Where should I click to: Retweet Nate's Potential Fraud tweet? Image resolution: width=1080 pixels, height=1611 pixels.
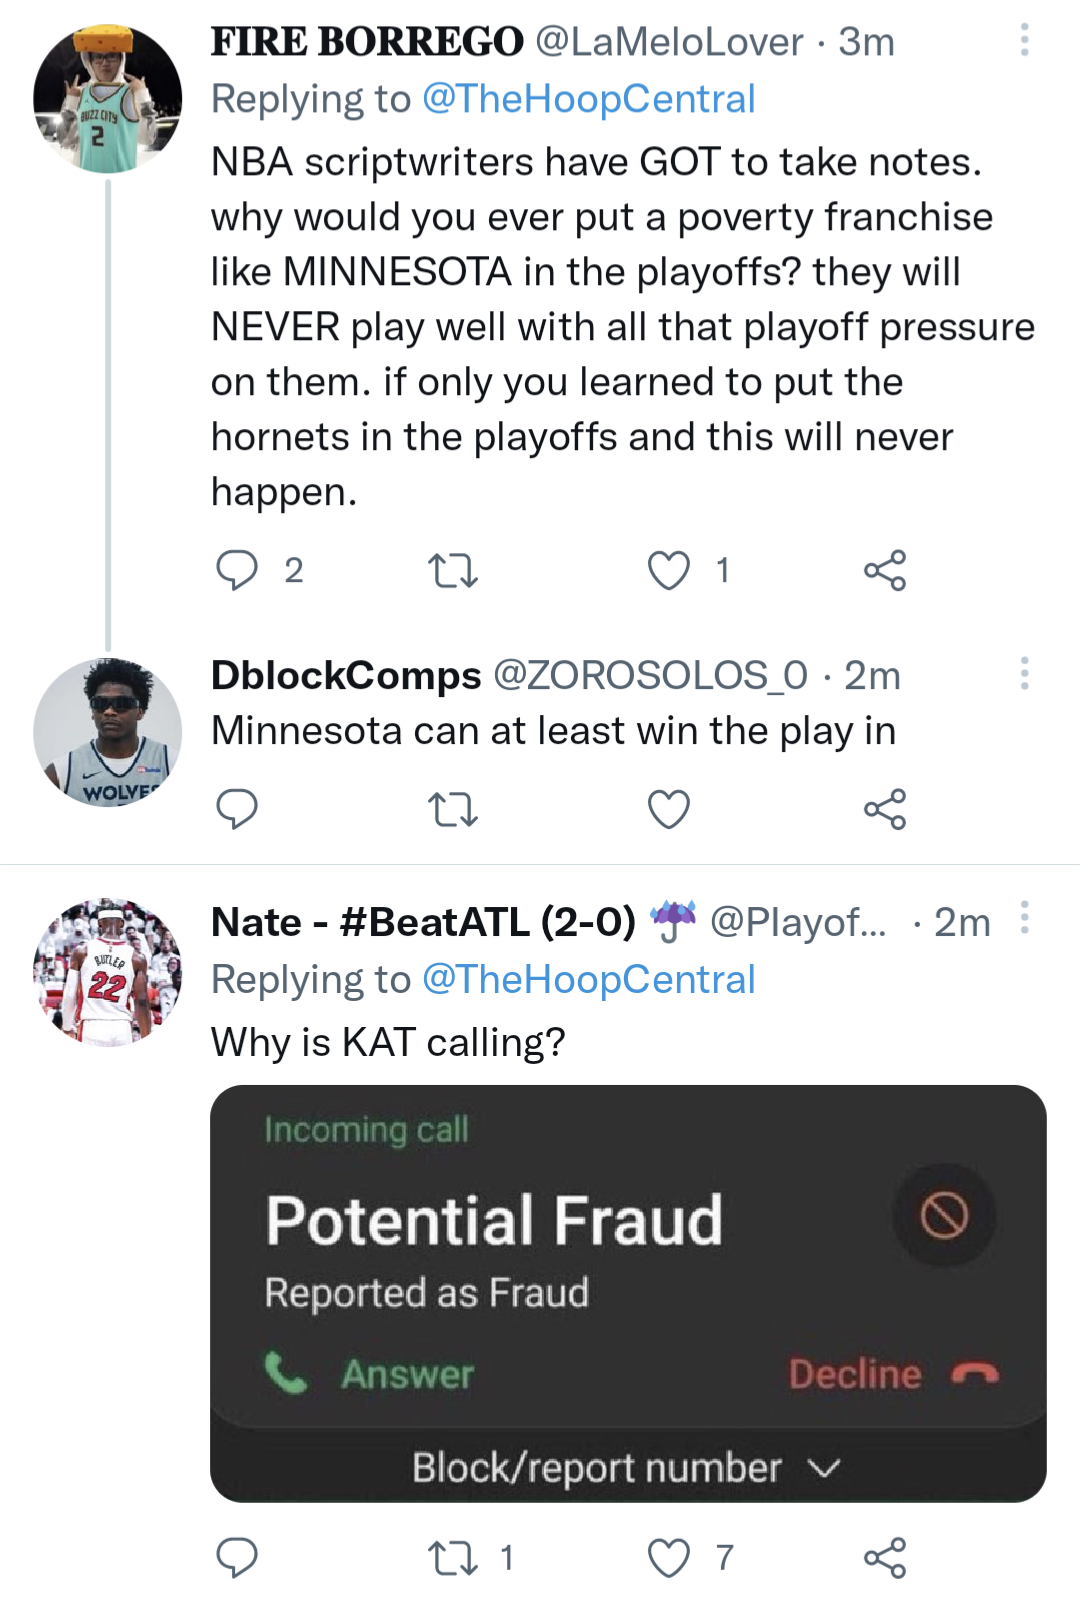point(453,1557)
